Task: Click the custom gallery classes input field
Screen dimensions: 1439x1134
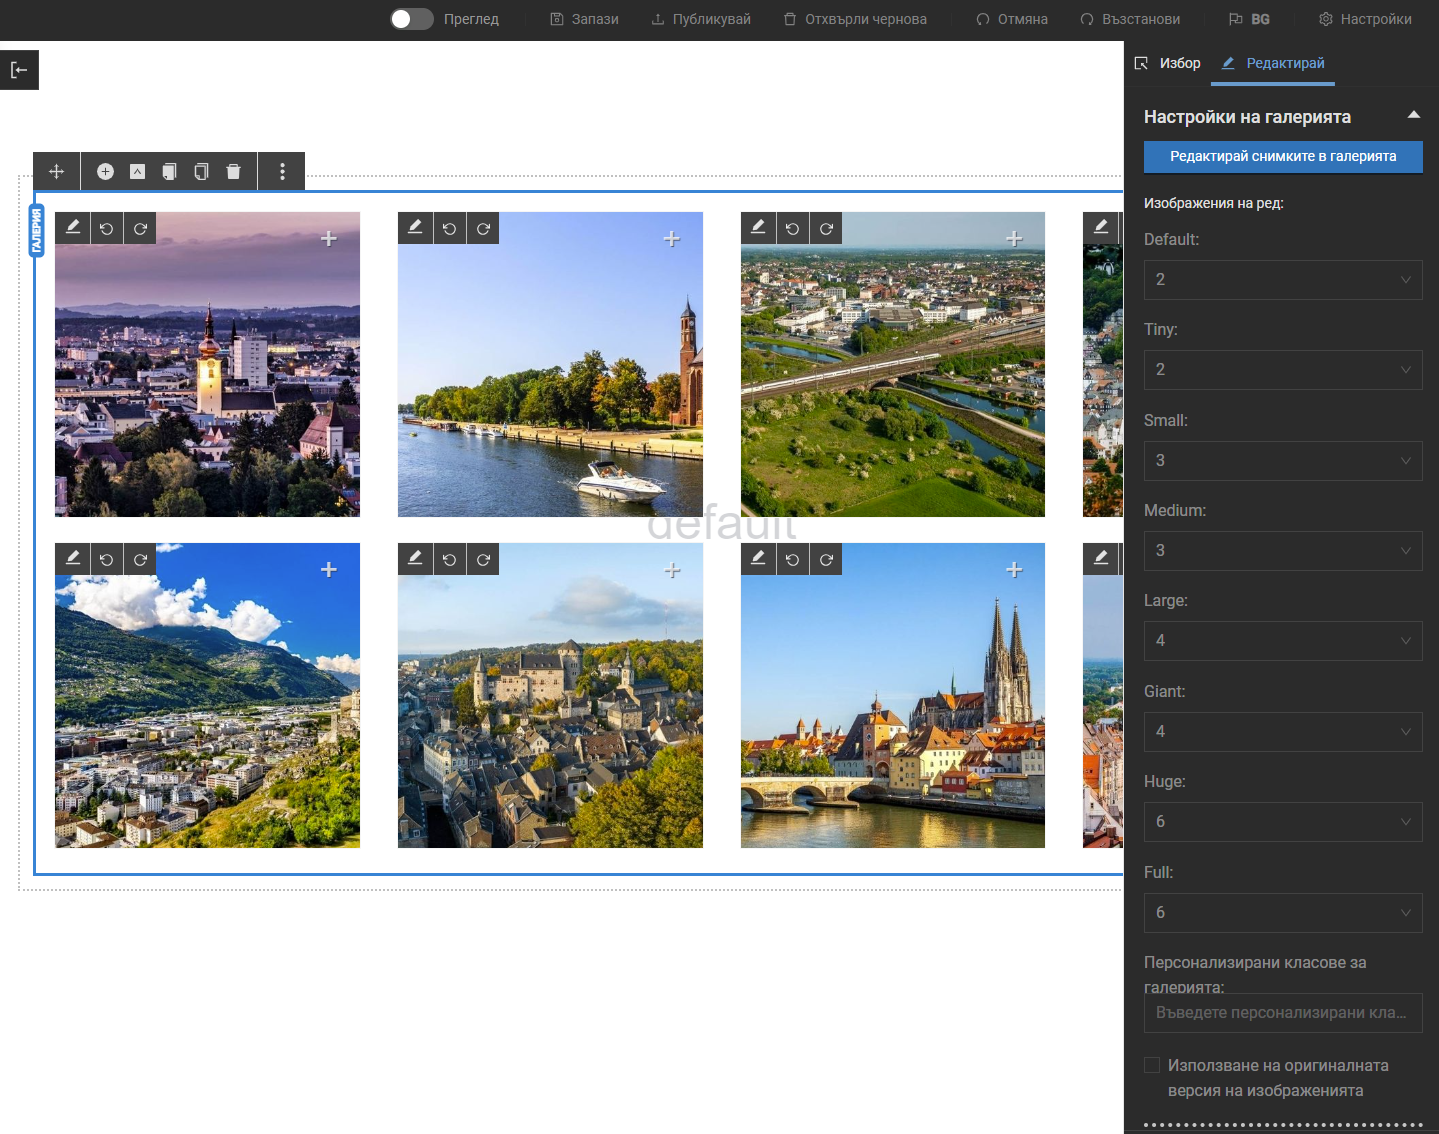Action: (x=1282, y=1013)
